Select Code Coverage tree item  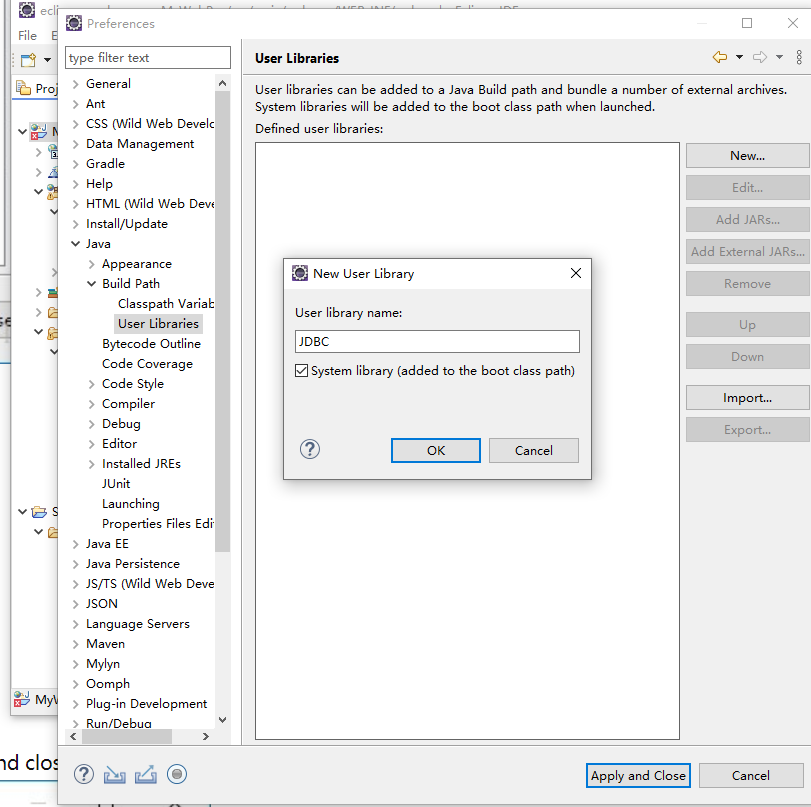(147, 364)
